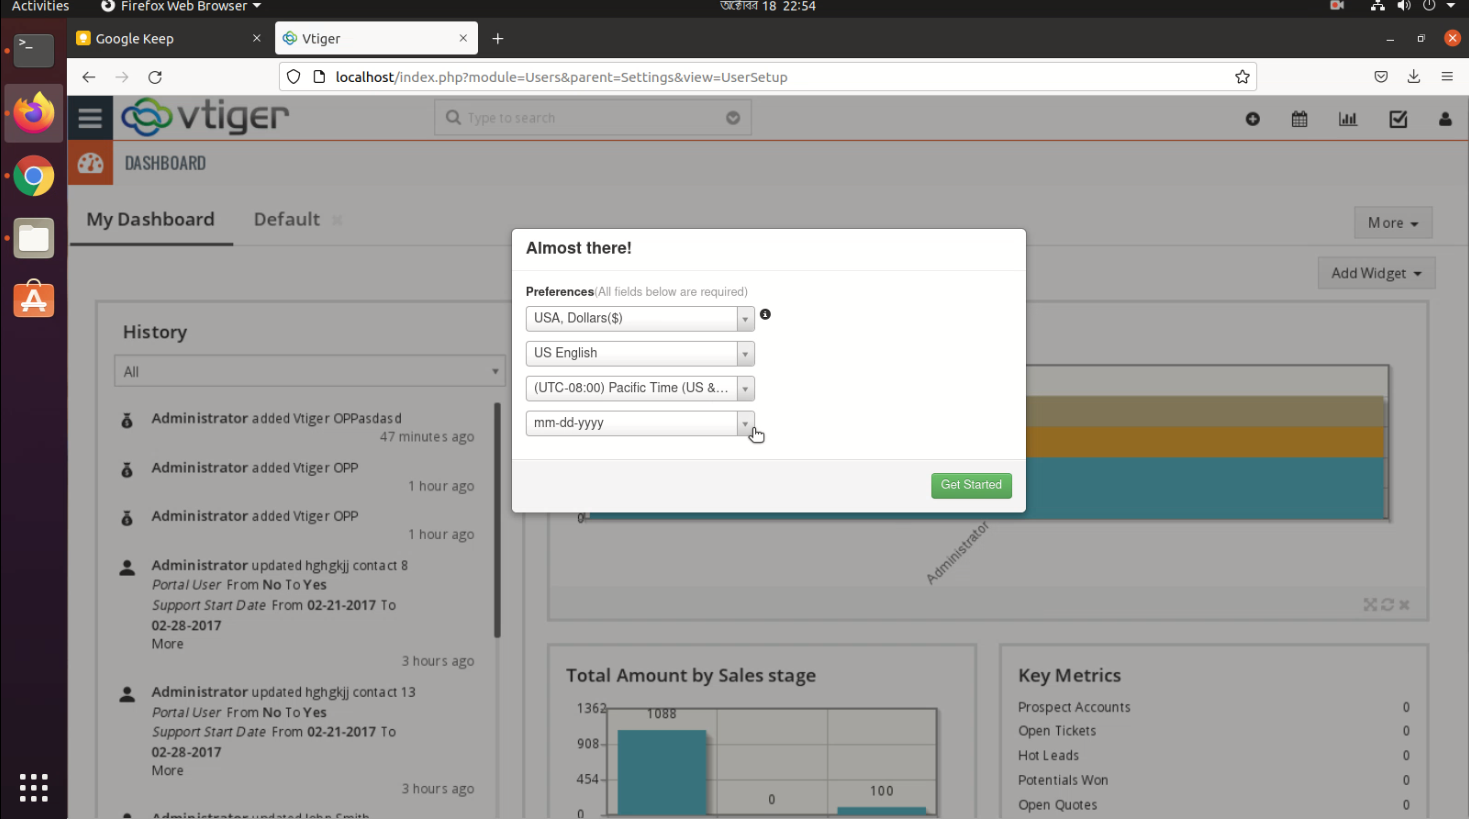The height and width of the screenshot is (819, 1469).
Task: Open the Reports bar-chart icon
Action: (1347, 118)
